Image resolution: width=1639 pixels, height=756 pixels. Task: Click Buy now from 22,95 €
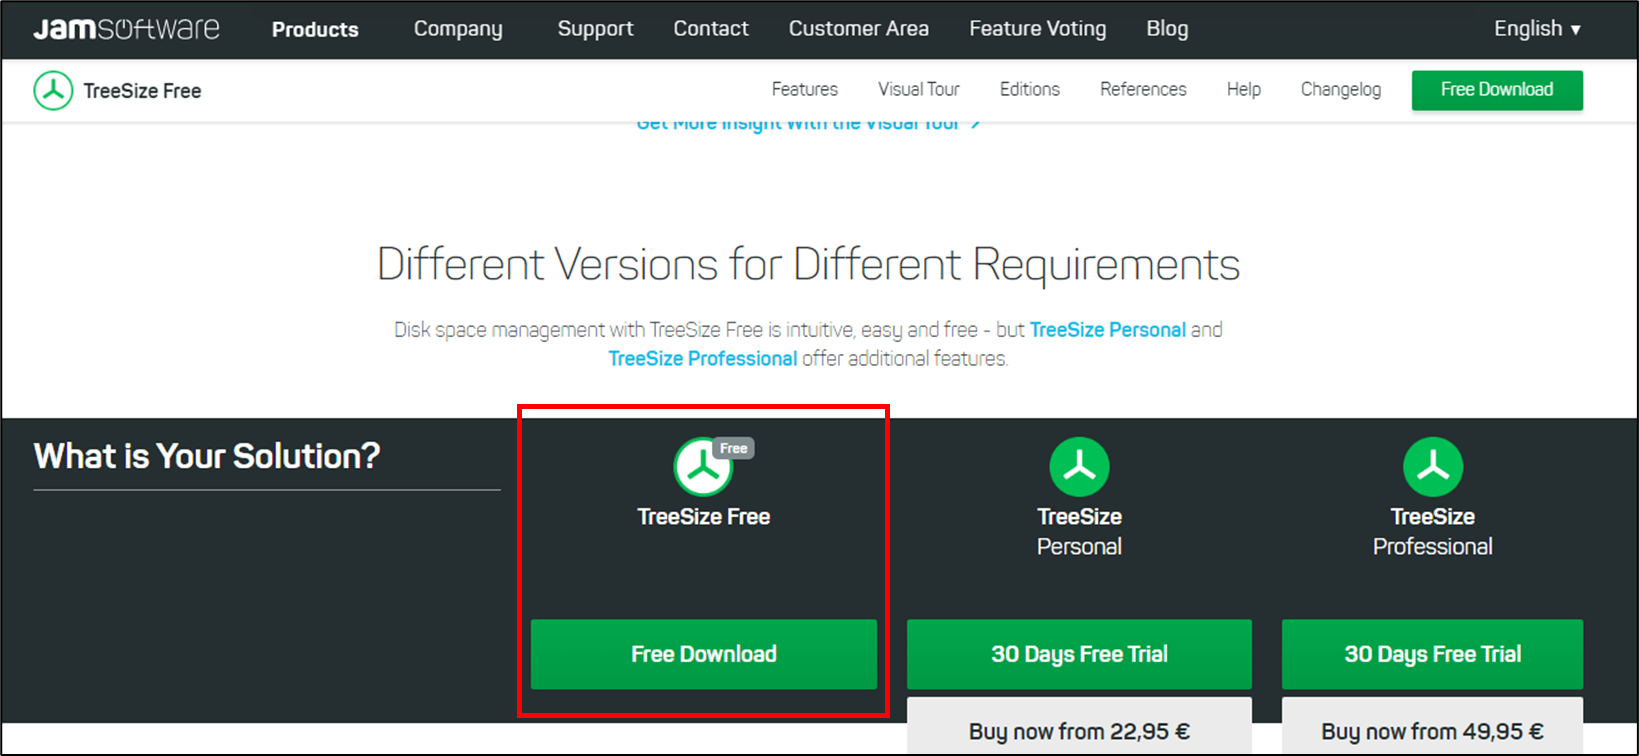coord(1079,726)
